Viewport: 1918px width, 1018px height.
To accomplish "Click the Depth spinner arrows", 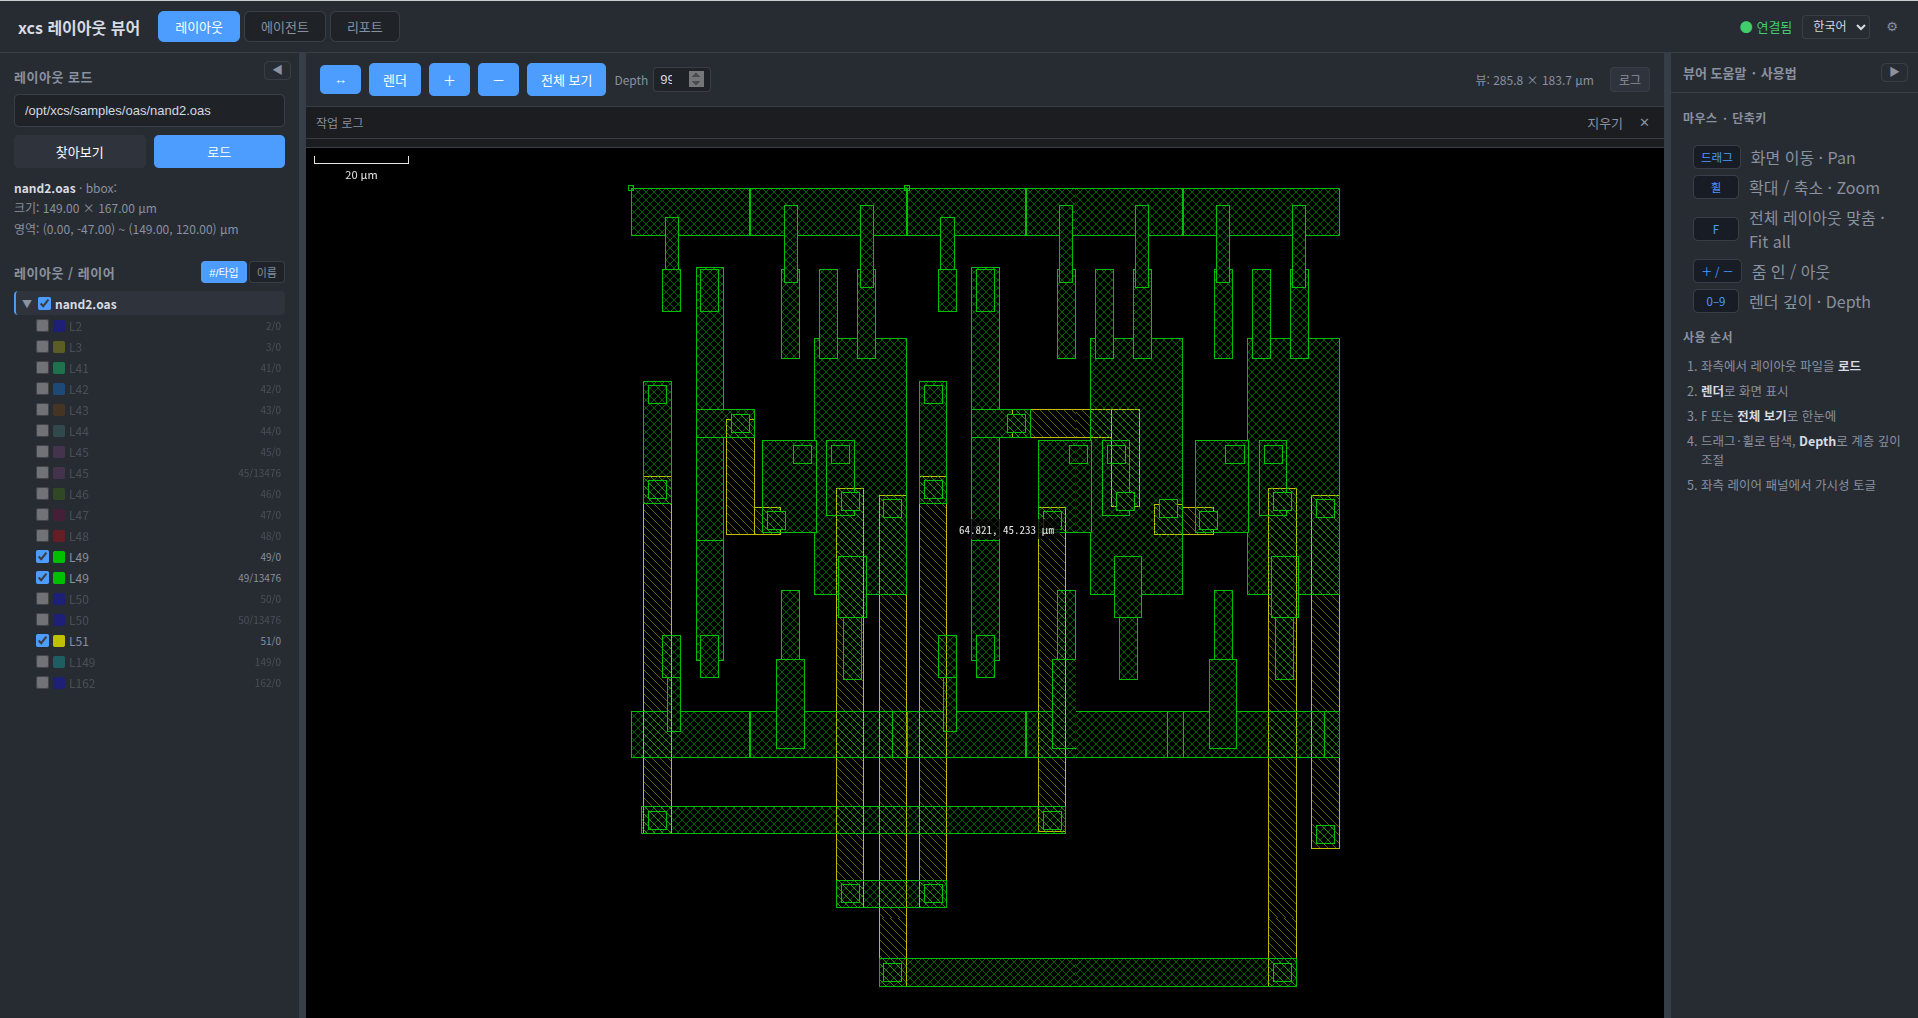I will click(697, 79).
